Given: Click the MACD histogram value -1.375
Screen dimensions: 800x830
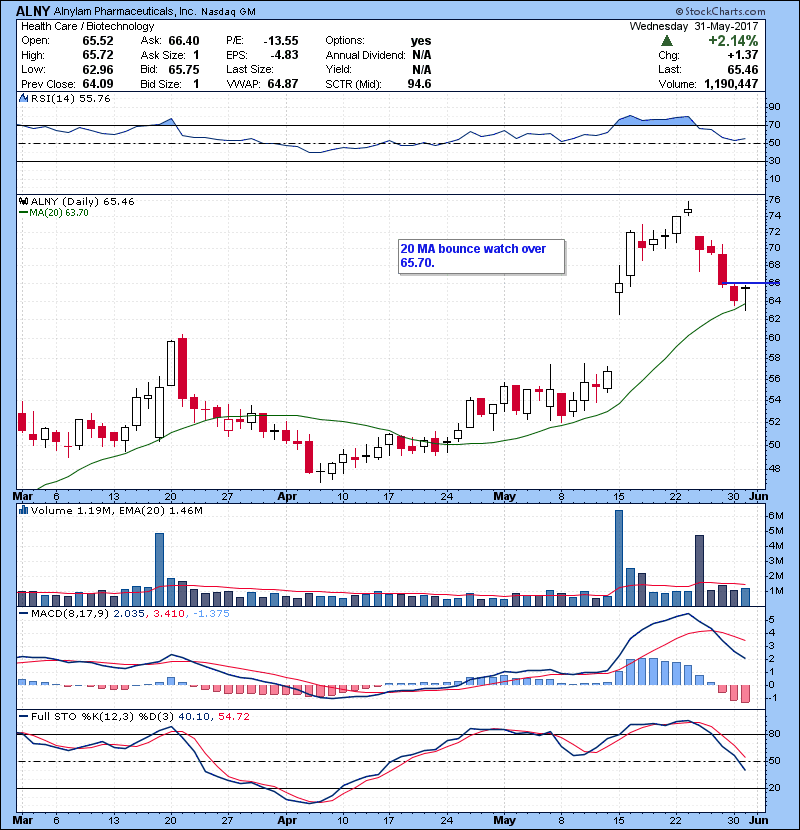Looking at the screenshot, I should (x=211, y=614).
